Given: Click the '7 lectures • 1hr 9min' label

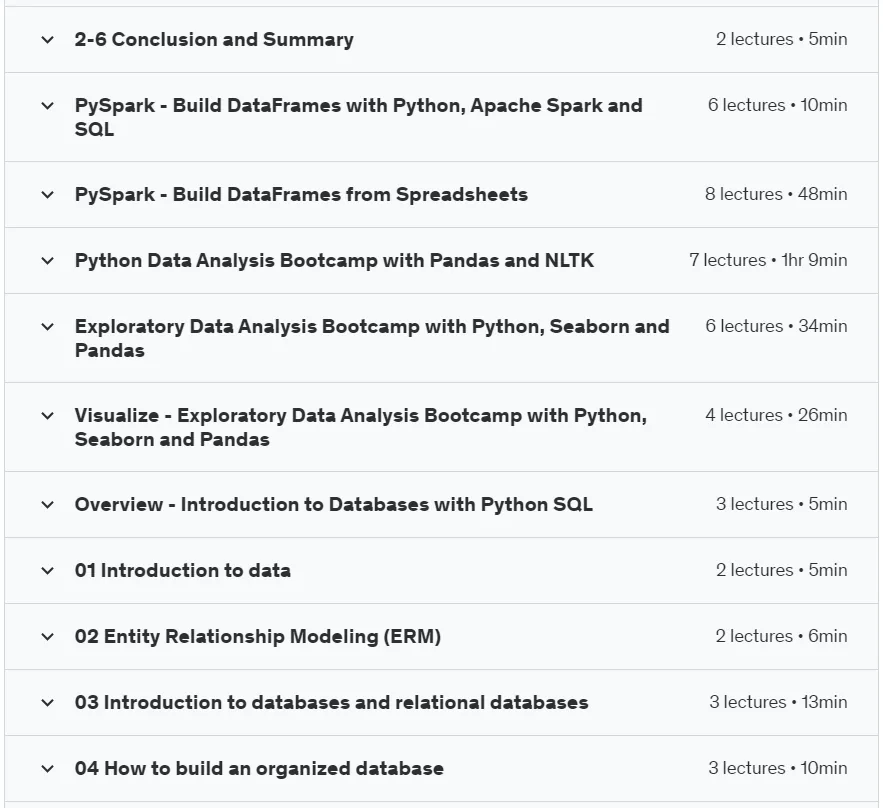Looking at the screenshot, I should coord(768,260).
